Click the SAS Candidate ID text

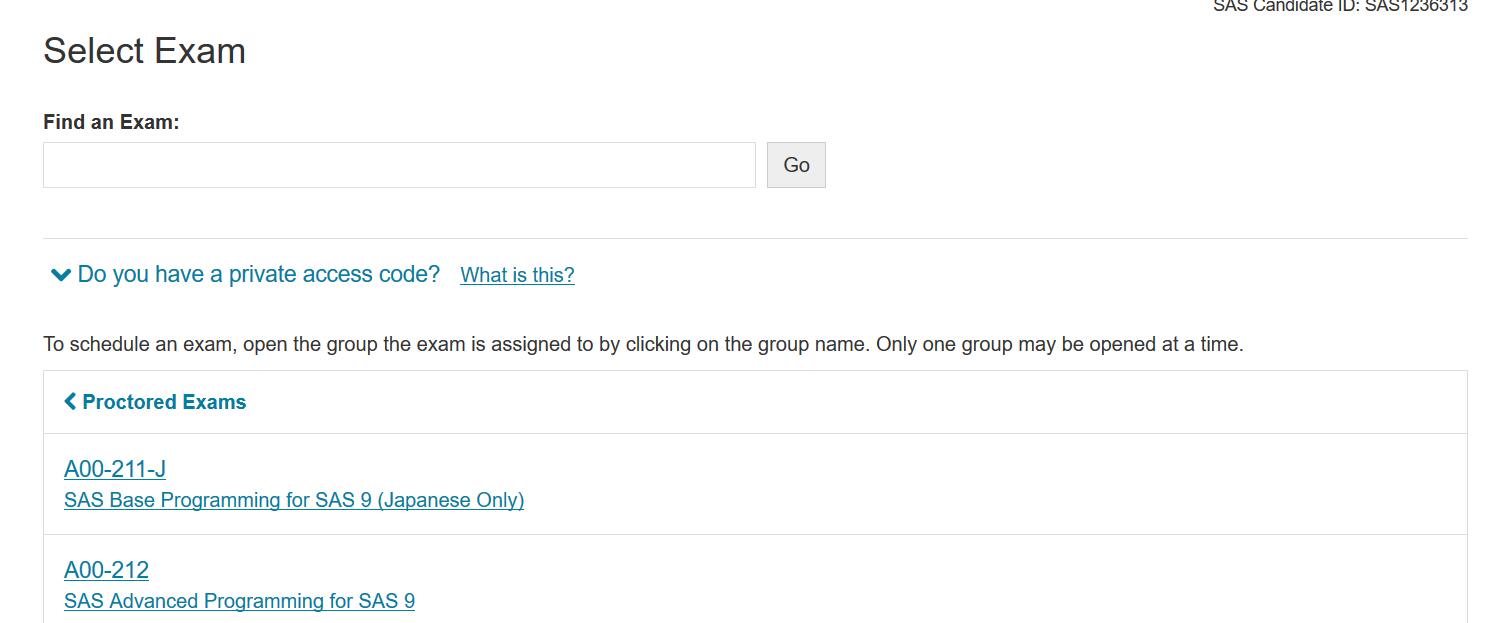point(1340,6)
